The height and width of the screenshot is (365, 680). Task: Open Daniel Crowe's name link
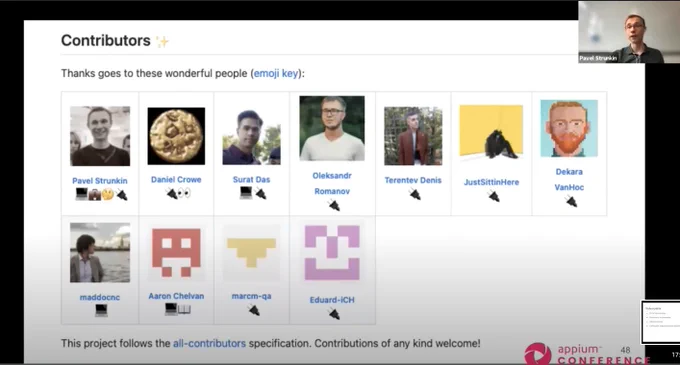click(x=176, y=179)
